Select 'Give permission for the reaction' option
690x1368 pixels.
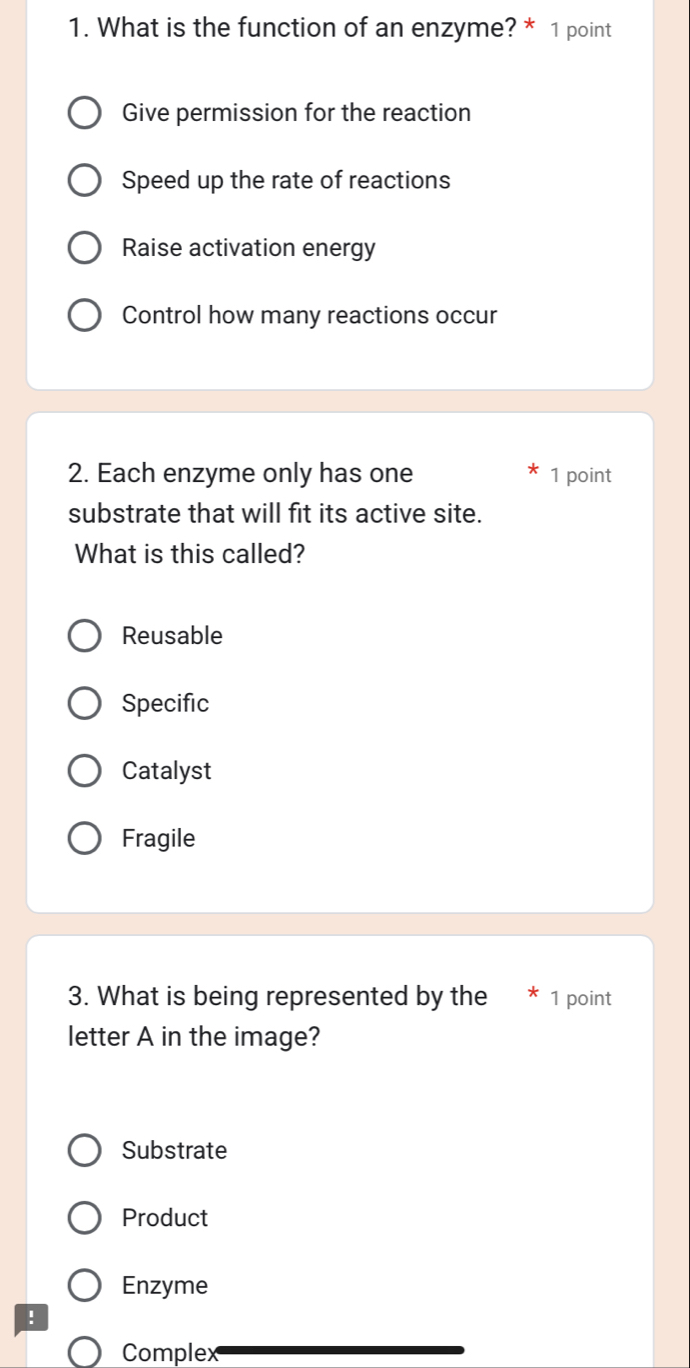tap(84, 113)
